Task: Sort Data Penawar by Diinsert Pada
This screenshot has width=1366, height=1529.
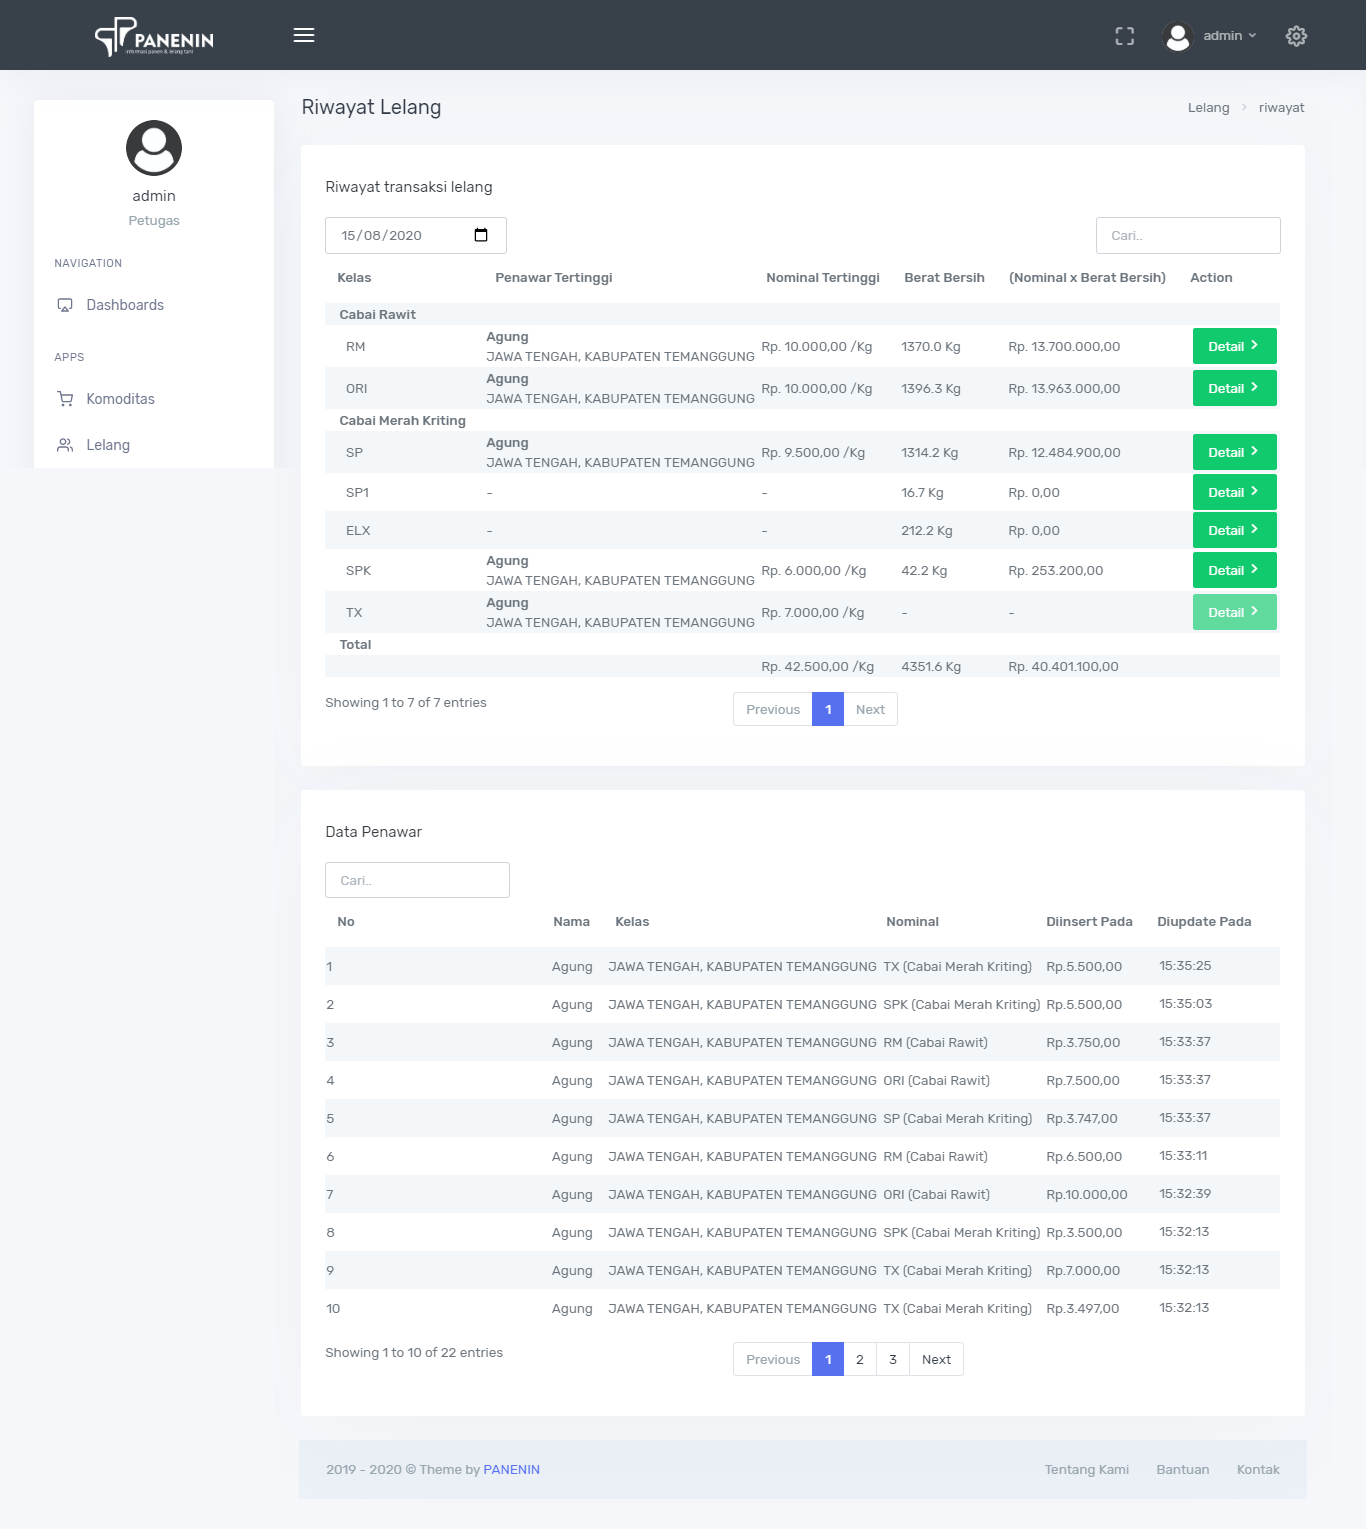Action: pyautogui.click(x=1089, y=922)
